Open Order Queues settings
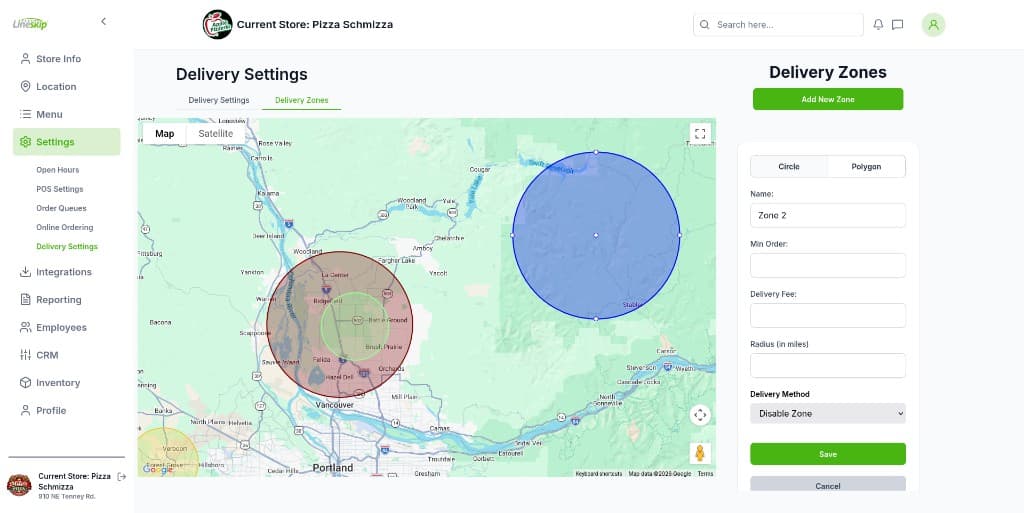The height and width of the screenshot is (513, 1024). [x=61, y=208]
